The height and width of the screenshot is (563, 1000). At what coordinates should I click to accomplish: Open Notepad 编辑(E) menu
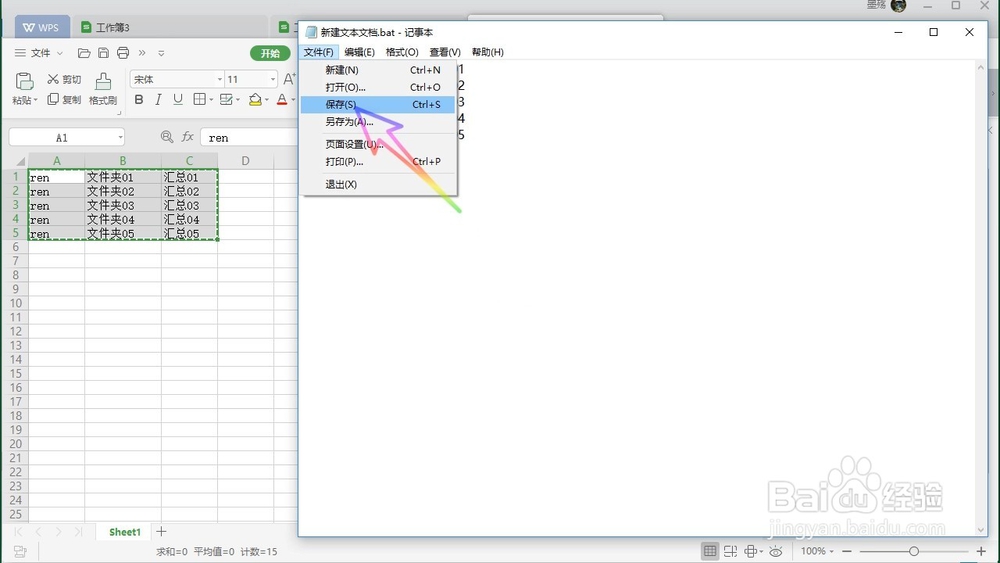[359, 52]
